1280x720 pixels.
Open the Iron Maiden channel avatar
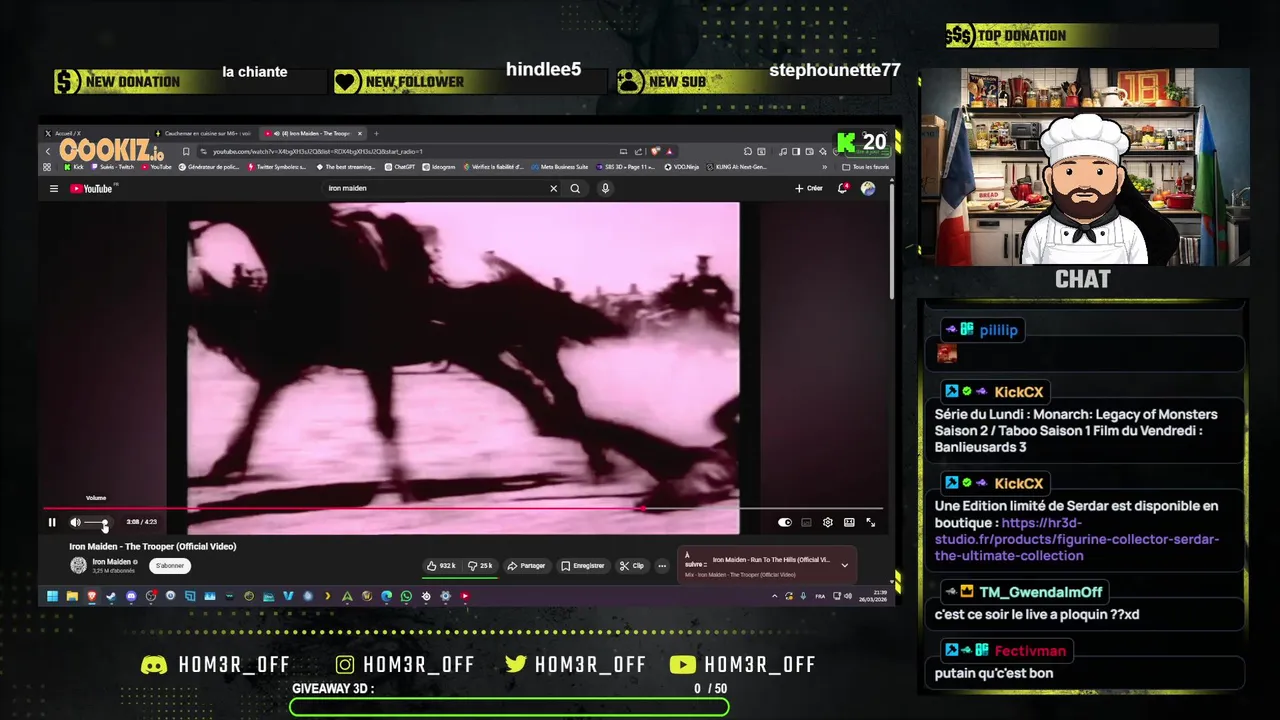pyautogui.click(x=78, y=565)
